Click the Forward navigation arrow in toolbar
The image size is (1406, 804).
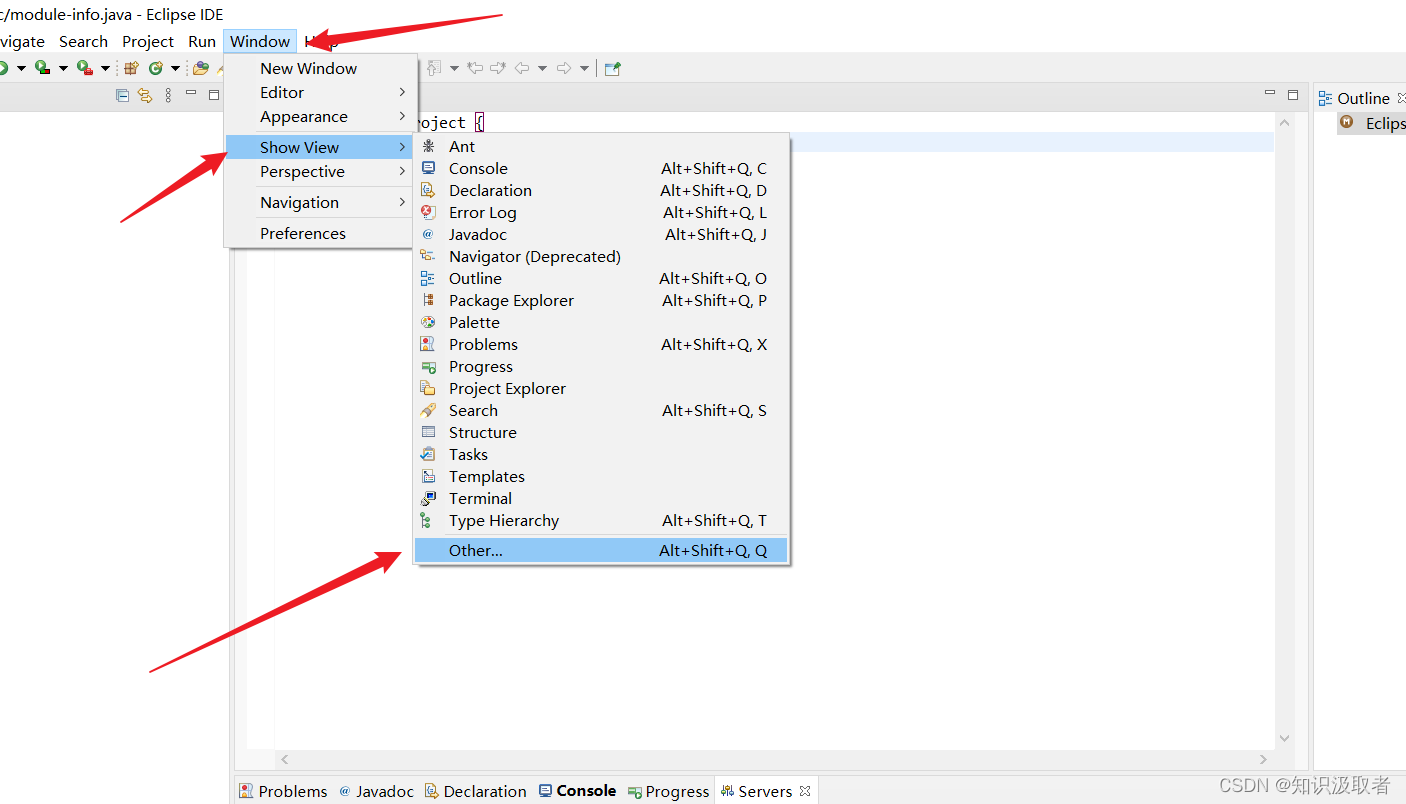click(564, 68)
